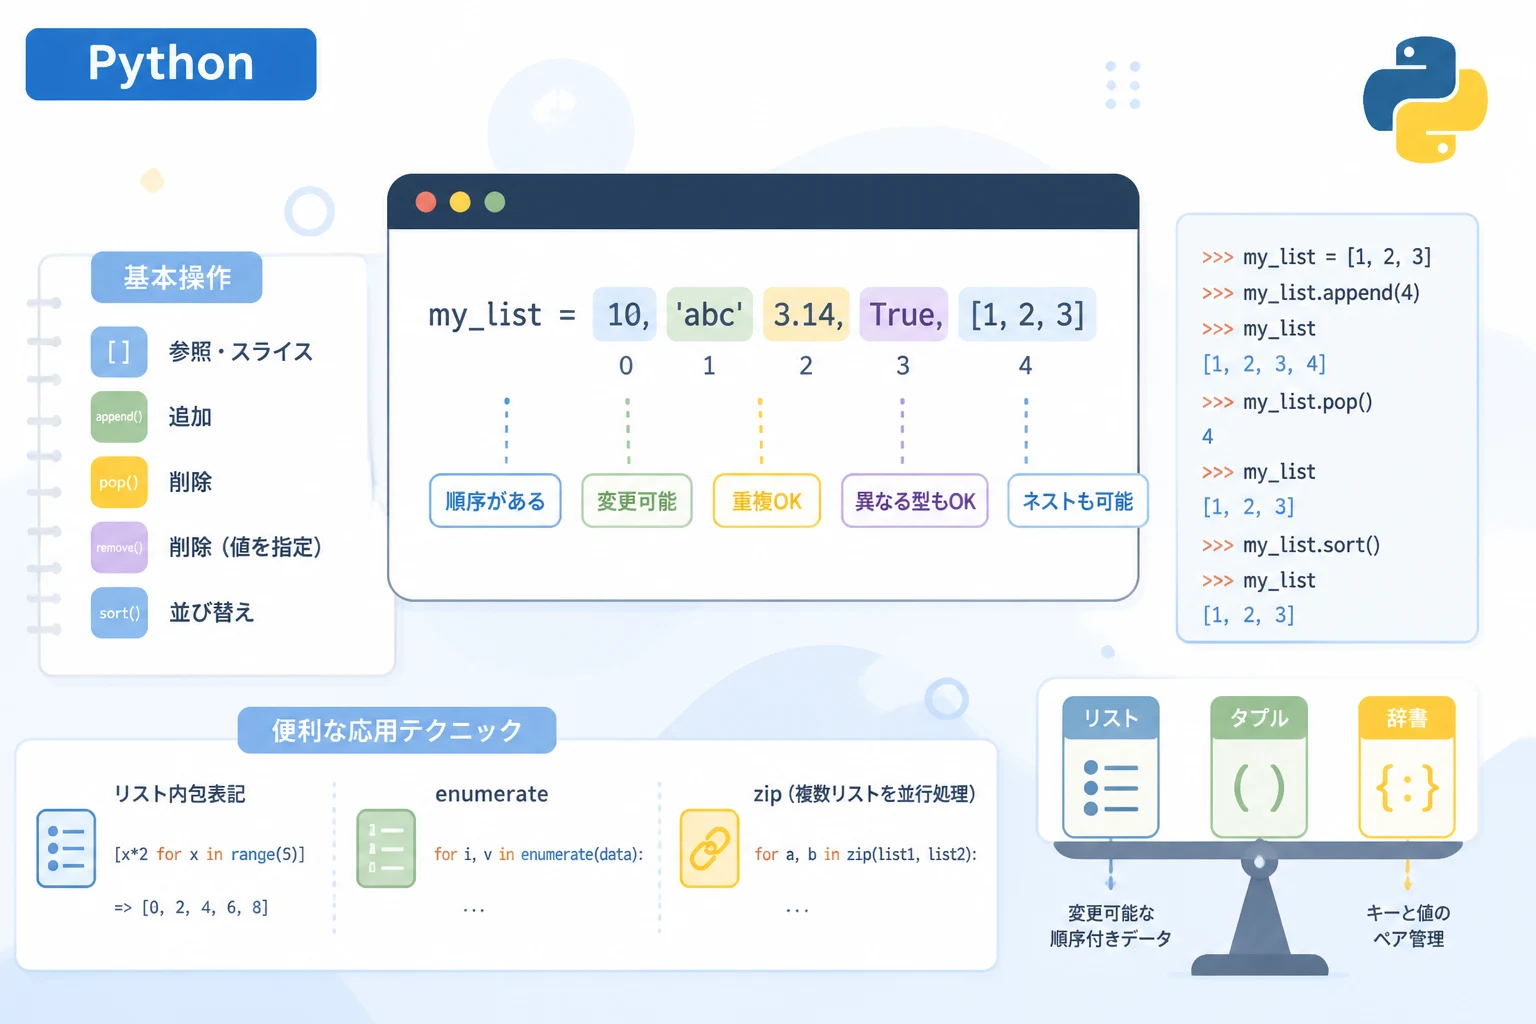1536x1024 pixels.
Task: Click the my_list.sort() line
Action: coord(1291,545)
